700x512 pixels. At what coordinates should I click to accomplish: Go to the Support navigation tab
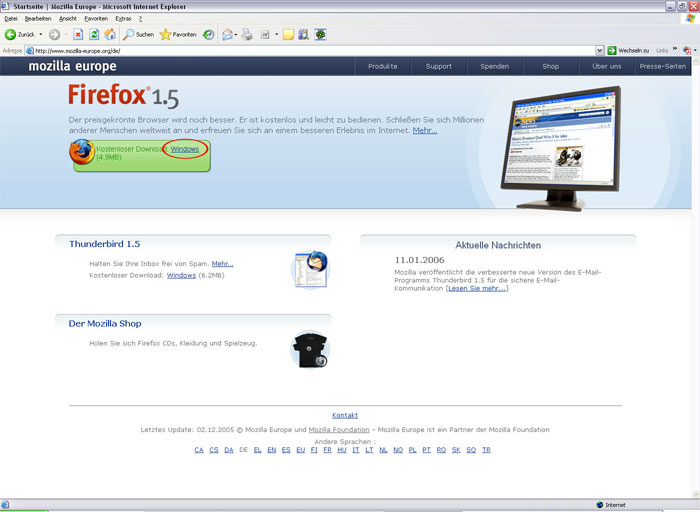pyautogui.click(x=439, y=66)
